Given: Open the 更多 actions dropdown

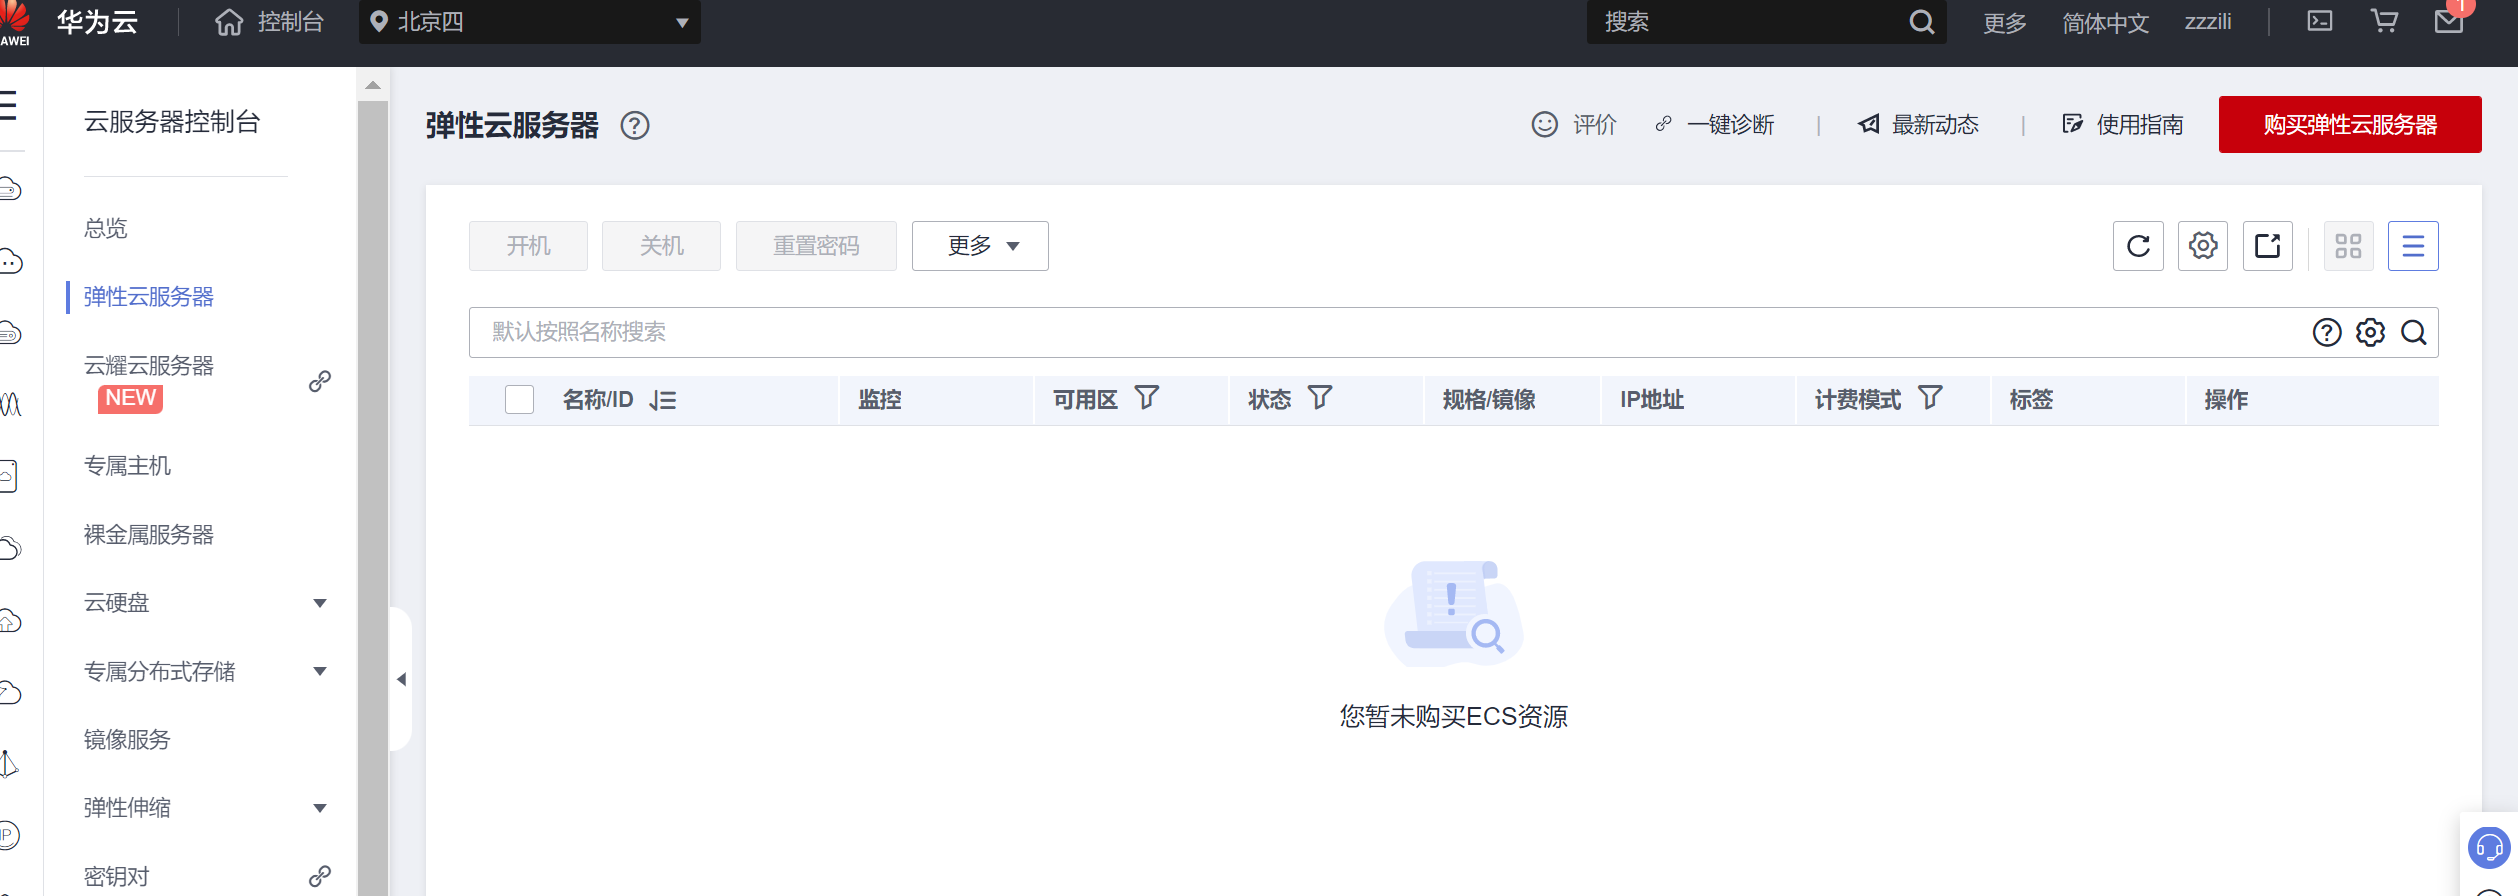Looking at the screenshot, I should tap(980, 246).
